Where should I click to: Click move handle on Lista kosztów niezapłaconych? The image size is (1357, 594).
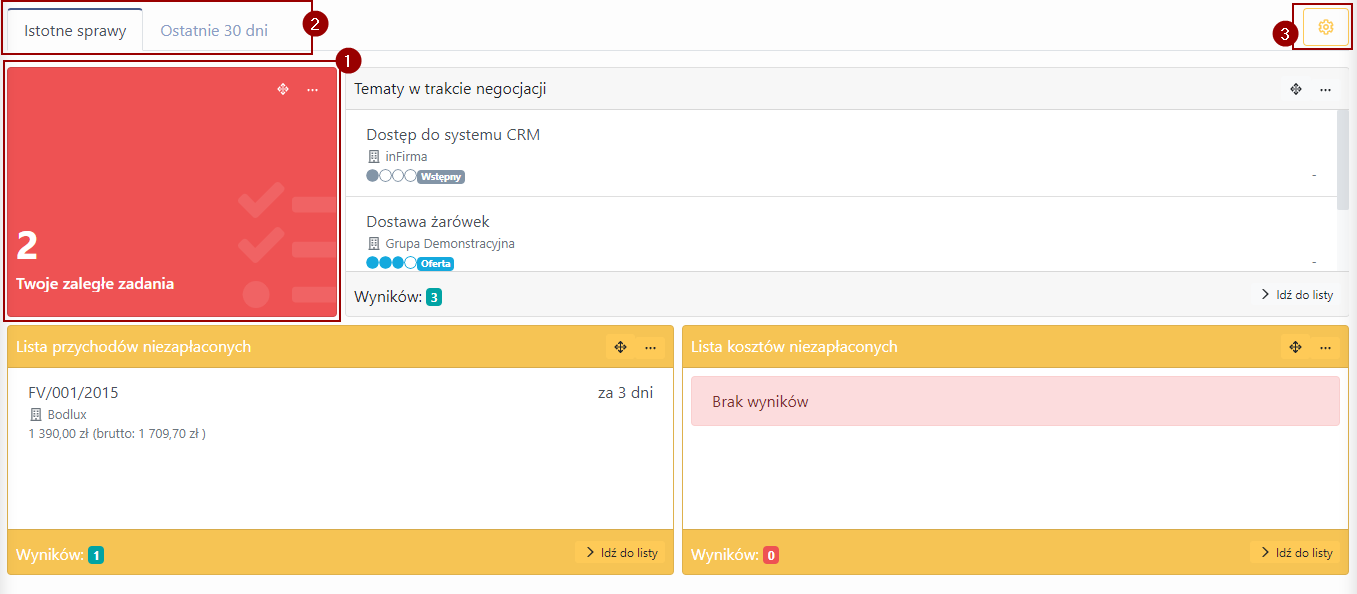click(1295, 347)
